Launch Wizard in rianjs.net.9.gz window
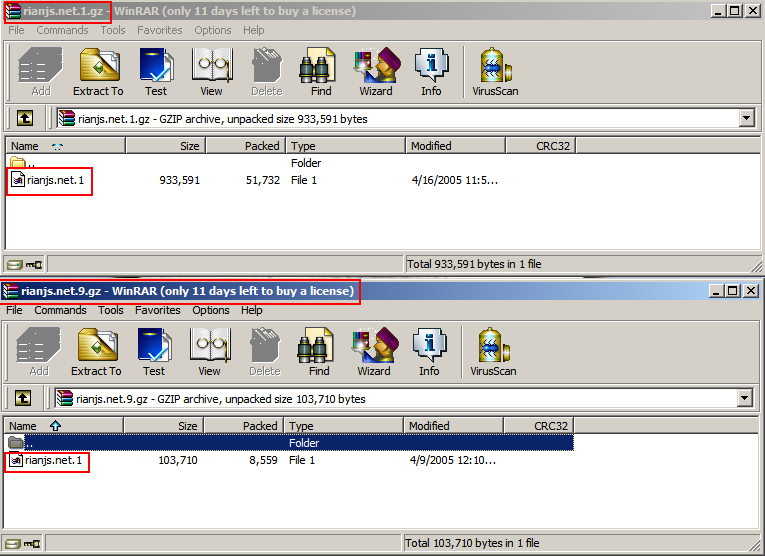Viewport: 765px width, 556px height. tap(374, 352)
